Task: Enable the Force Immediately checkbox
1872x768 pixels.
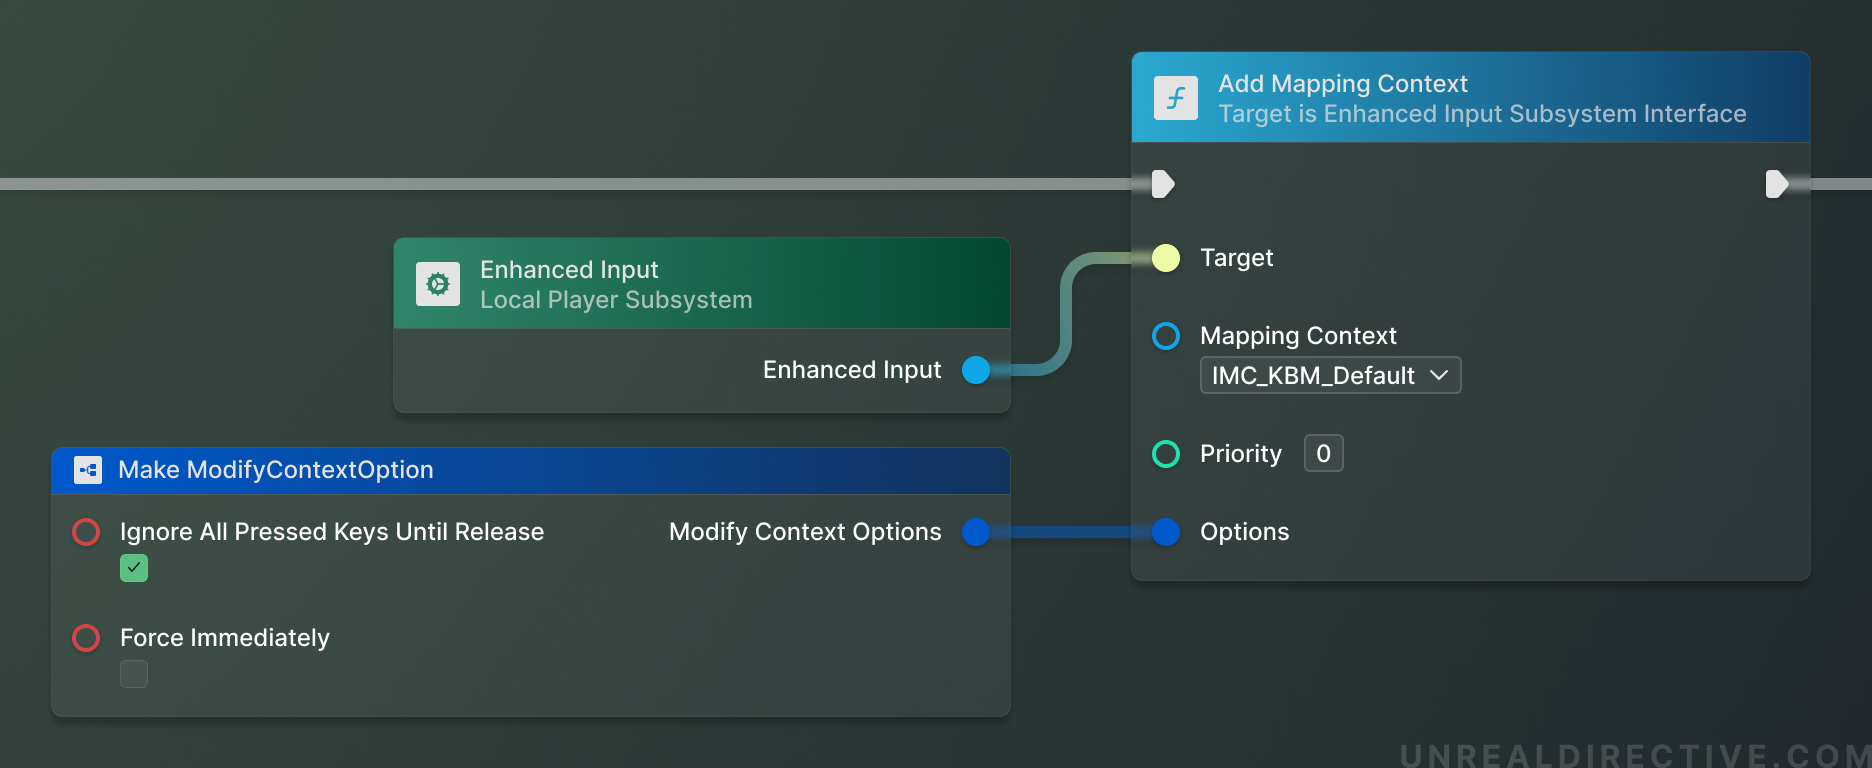Action: pos(134,674)
